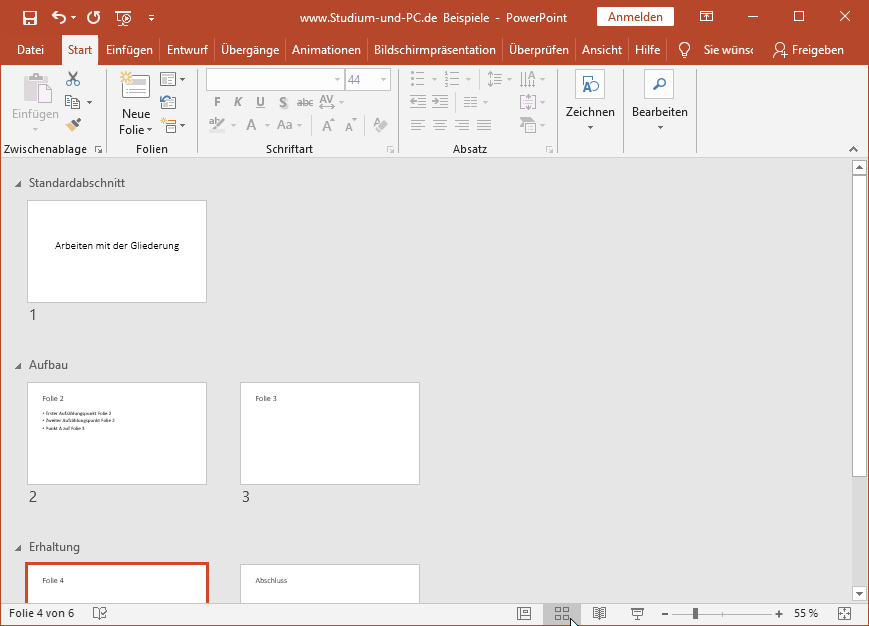
Task: Open the Zeichnen drawing group
Action: pos(590,101)
